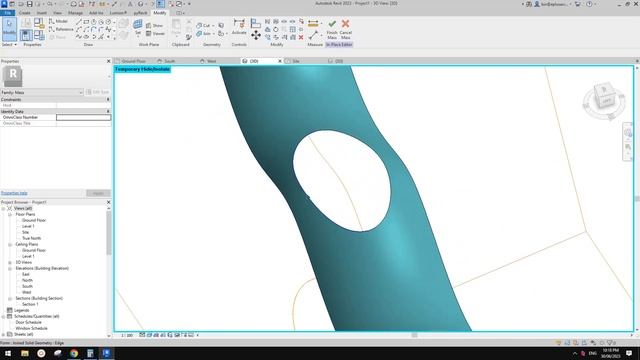Click the Properties palette icon in ribbon

pyautogui.click(x=26, y=36)
